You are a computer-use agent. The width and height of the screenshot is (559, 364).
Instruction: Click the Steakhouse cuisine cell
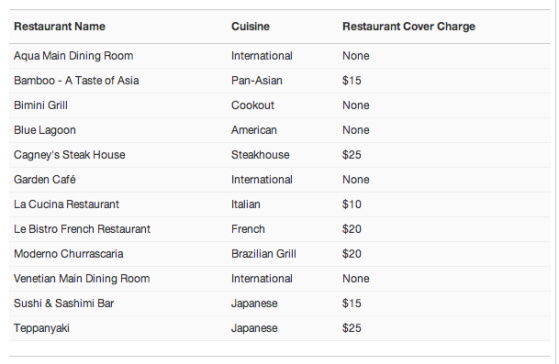click(260, 155)
